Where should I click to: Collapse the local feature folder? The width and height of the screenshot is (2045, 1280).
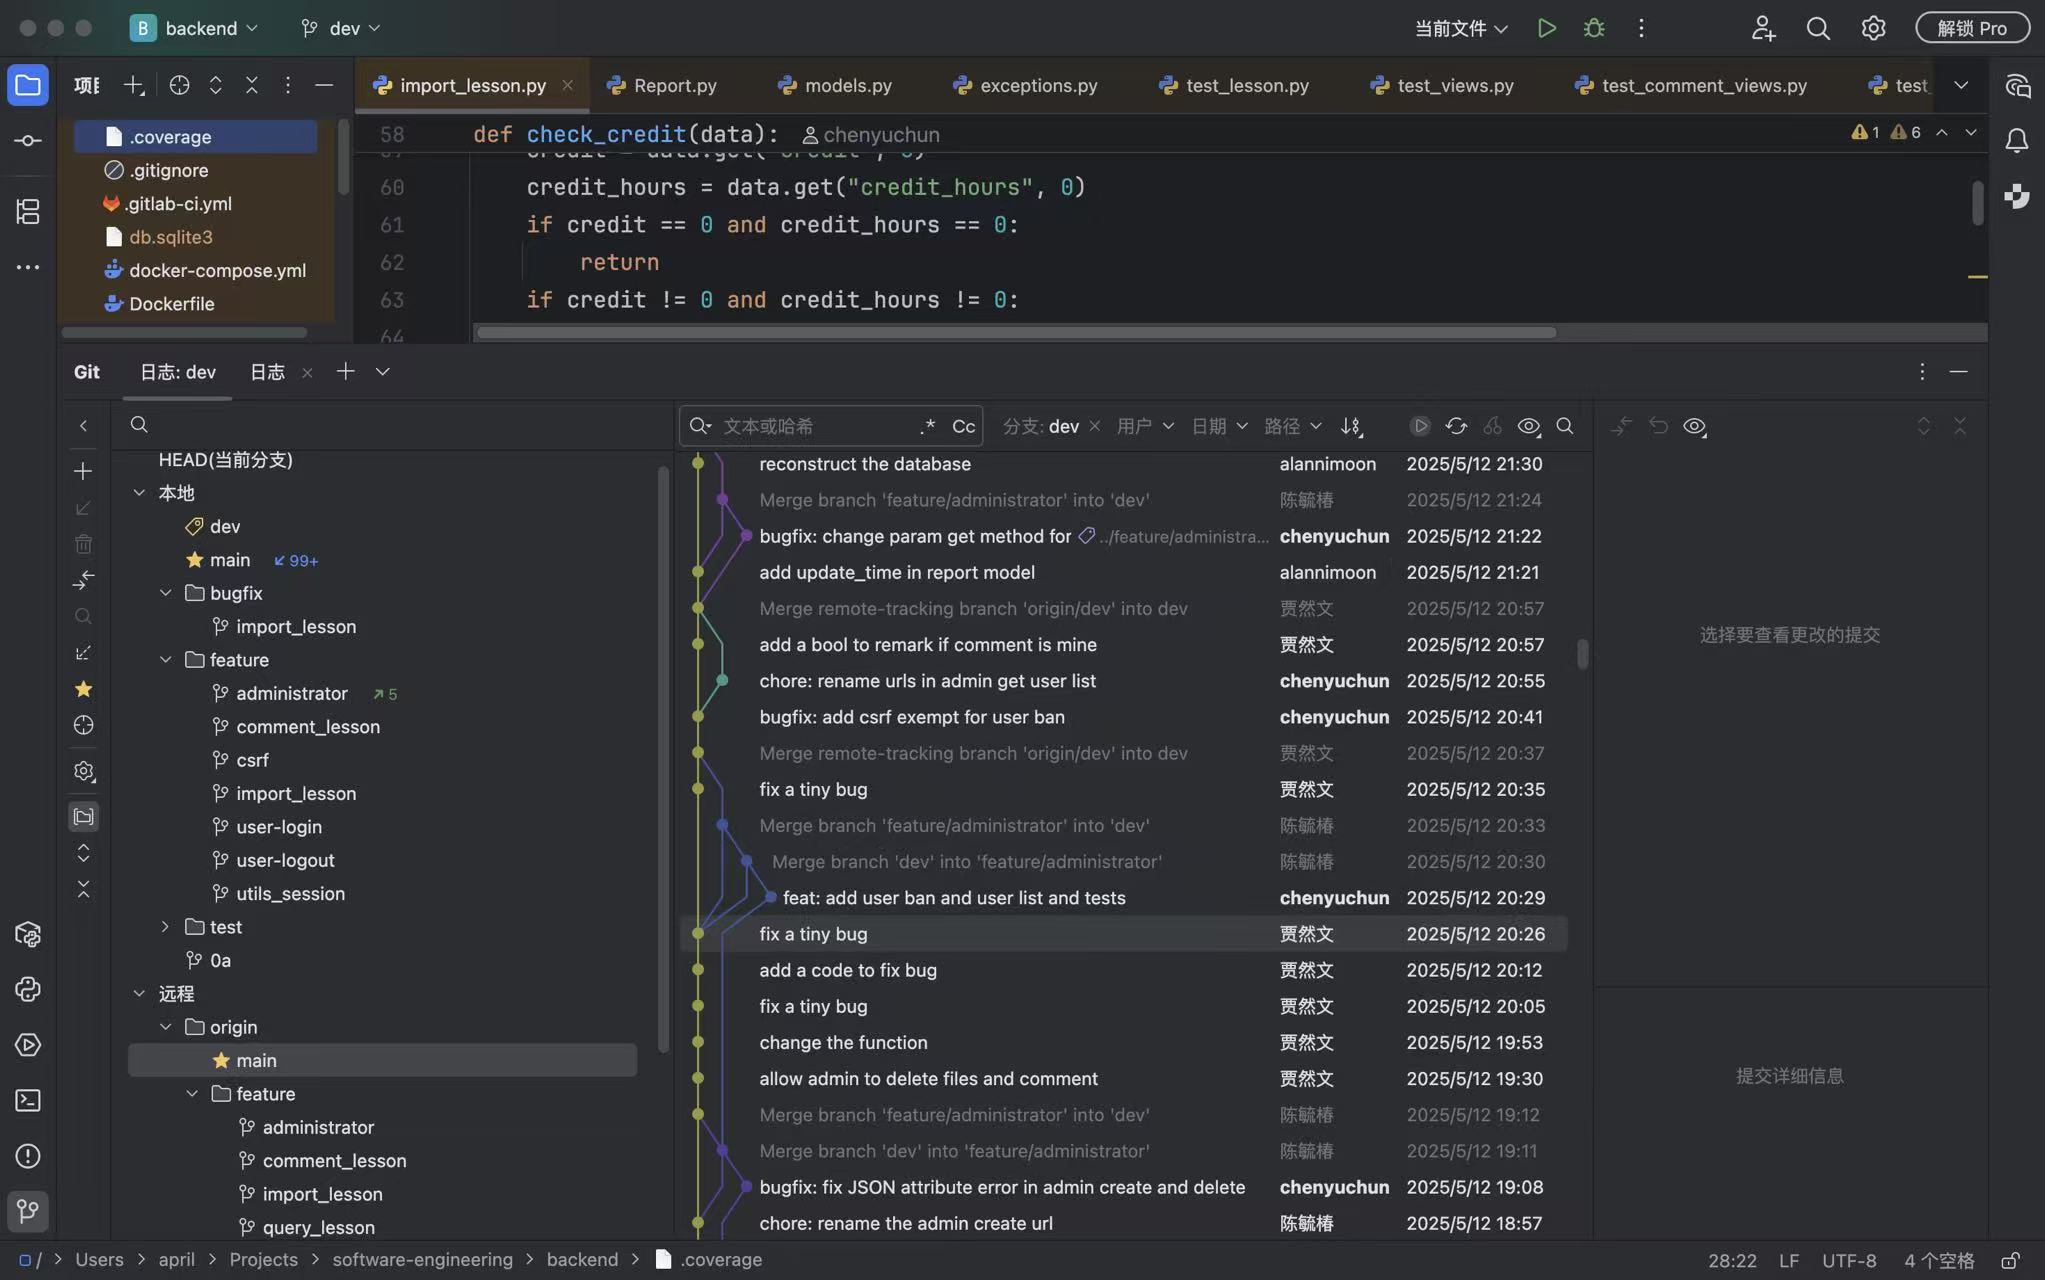[165, 660]
